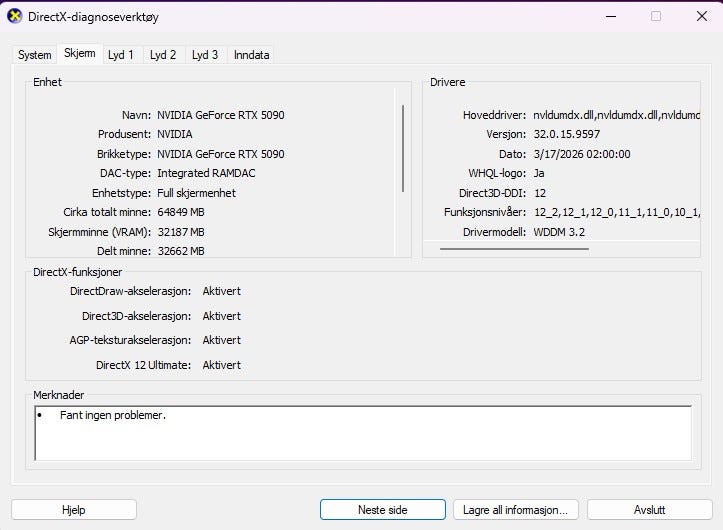Click DirectX 12 Ultimate status Aktivert

(x=222, y=365)
